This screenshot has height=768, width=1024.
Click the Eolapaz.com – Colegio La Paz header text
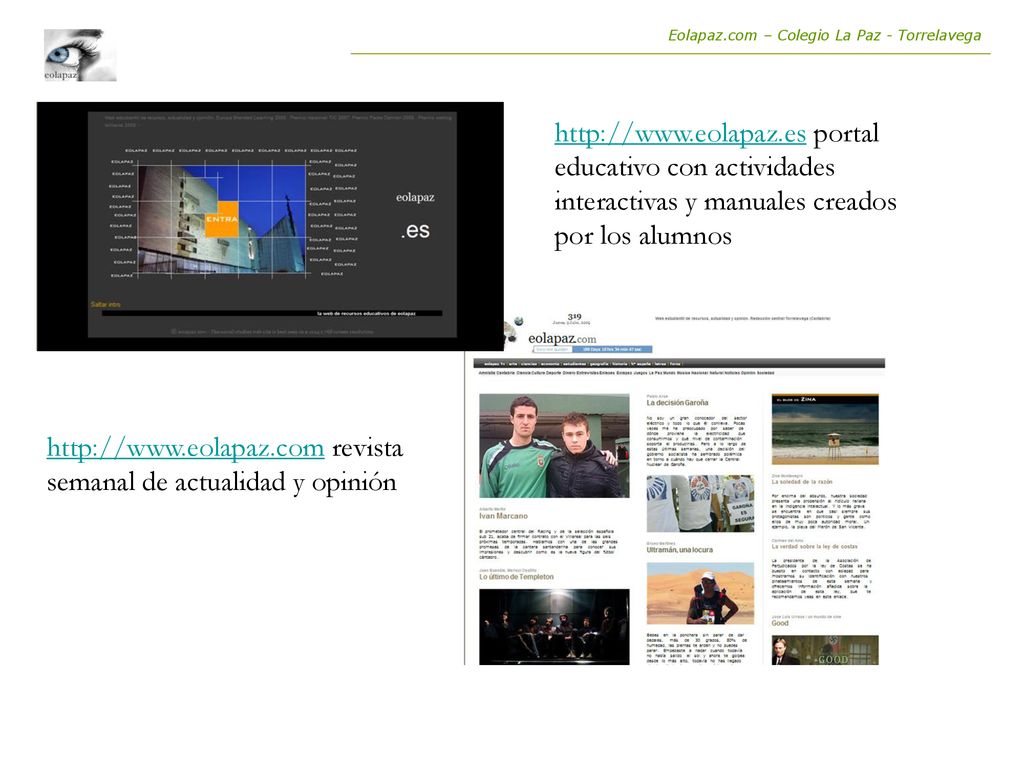click(x=824, y=35)
